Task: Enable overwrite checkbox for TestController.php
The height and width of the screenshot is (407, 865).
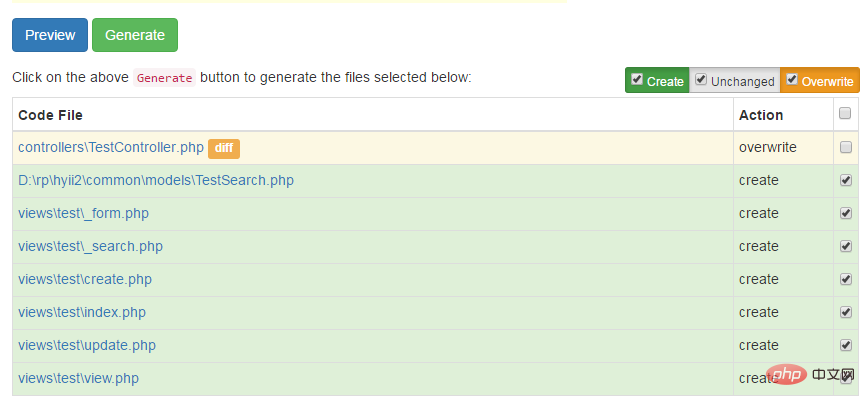Action: 846,147
